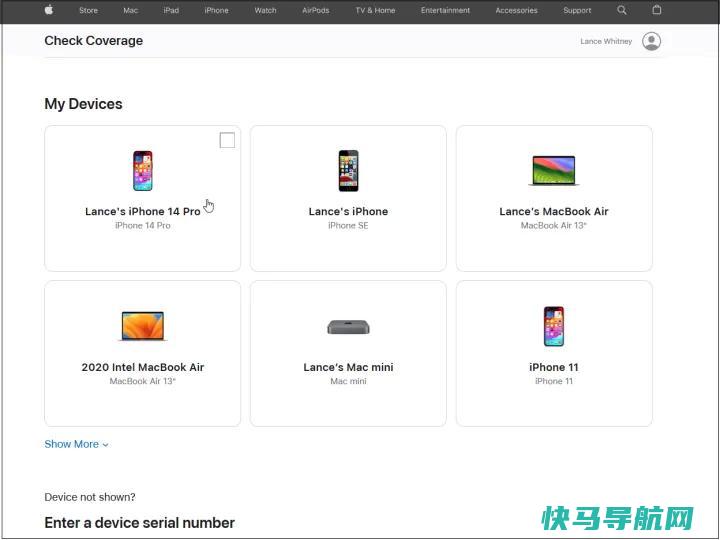Click the iPhone SE device image
Viewport: 720px width, 540px height.
pos(349,171)
